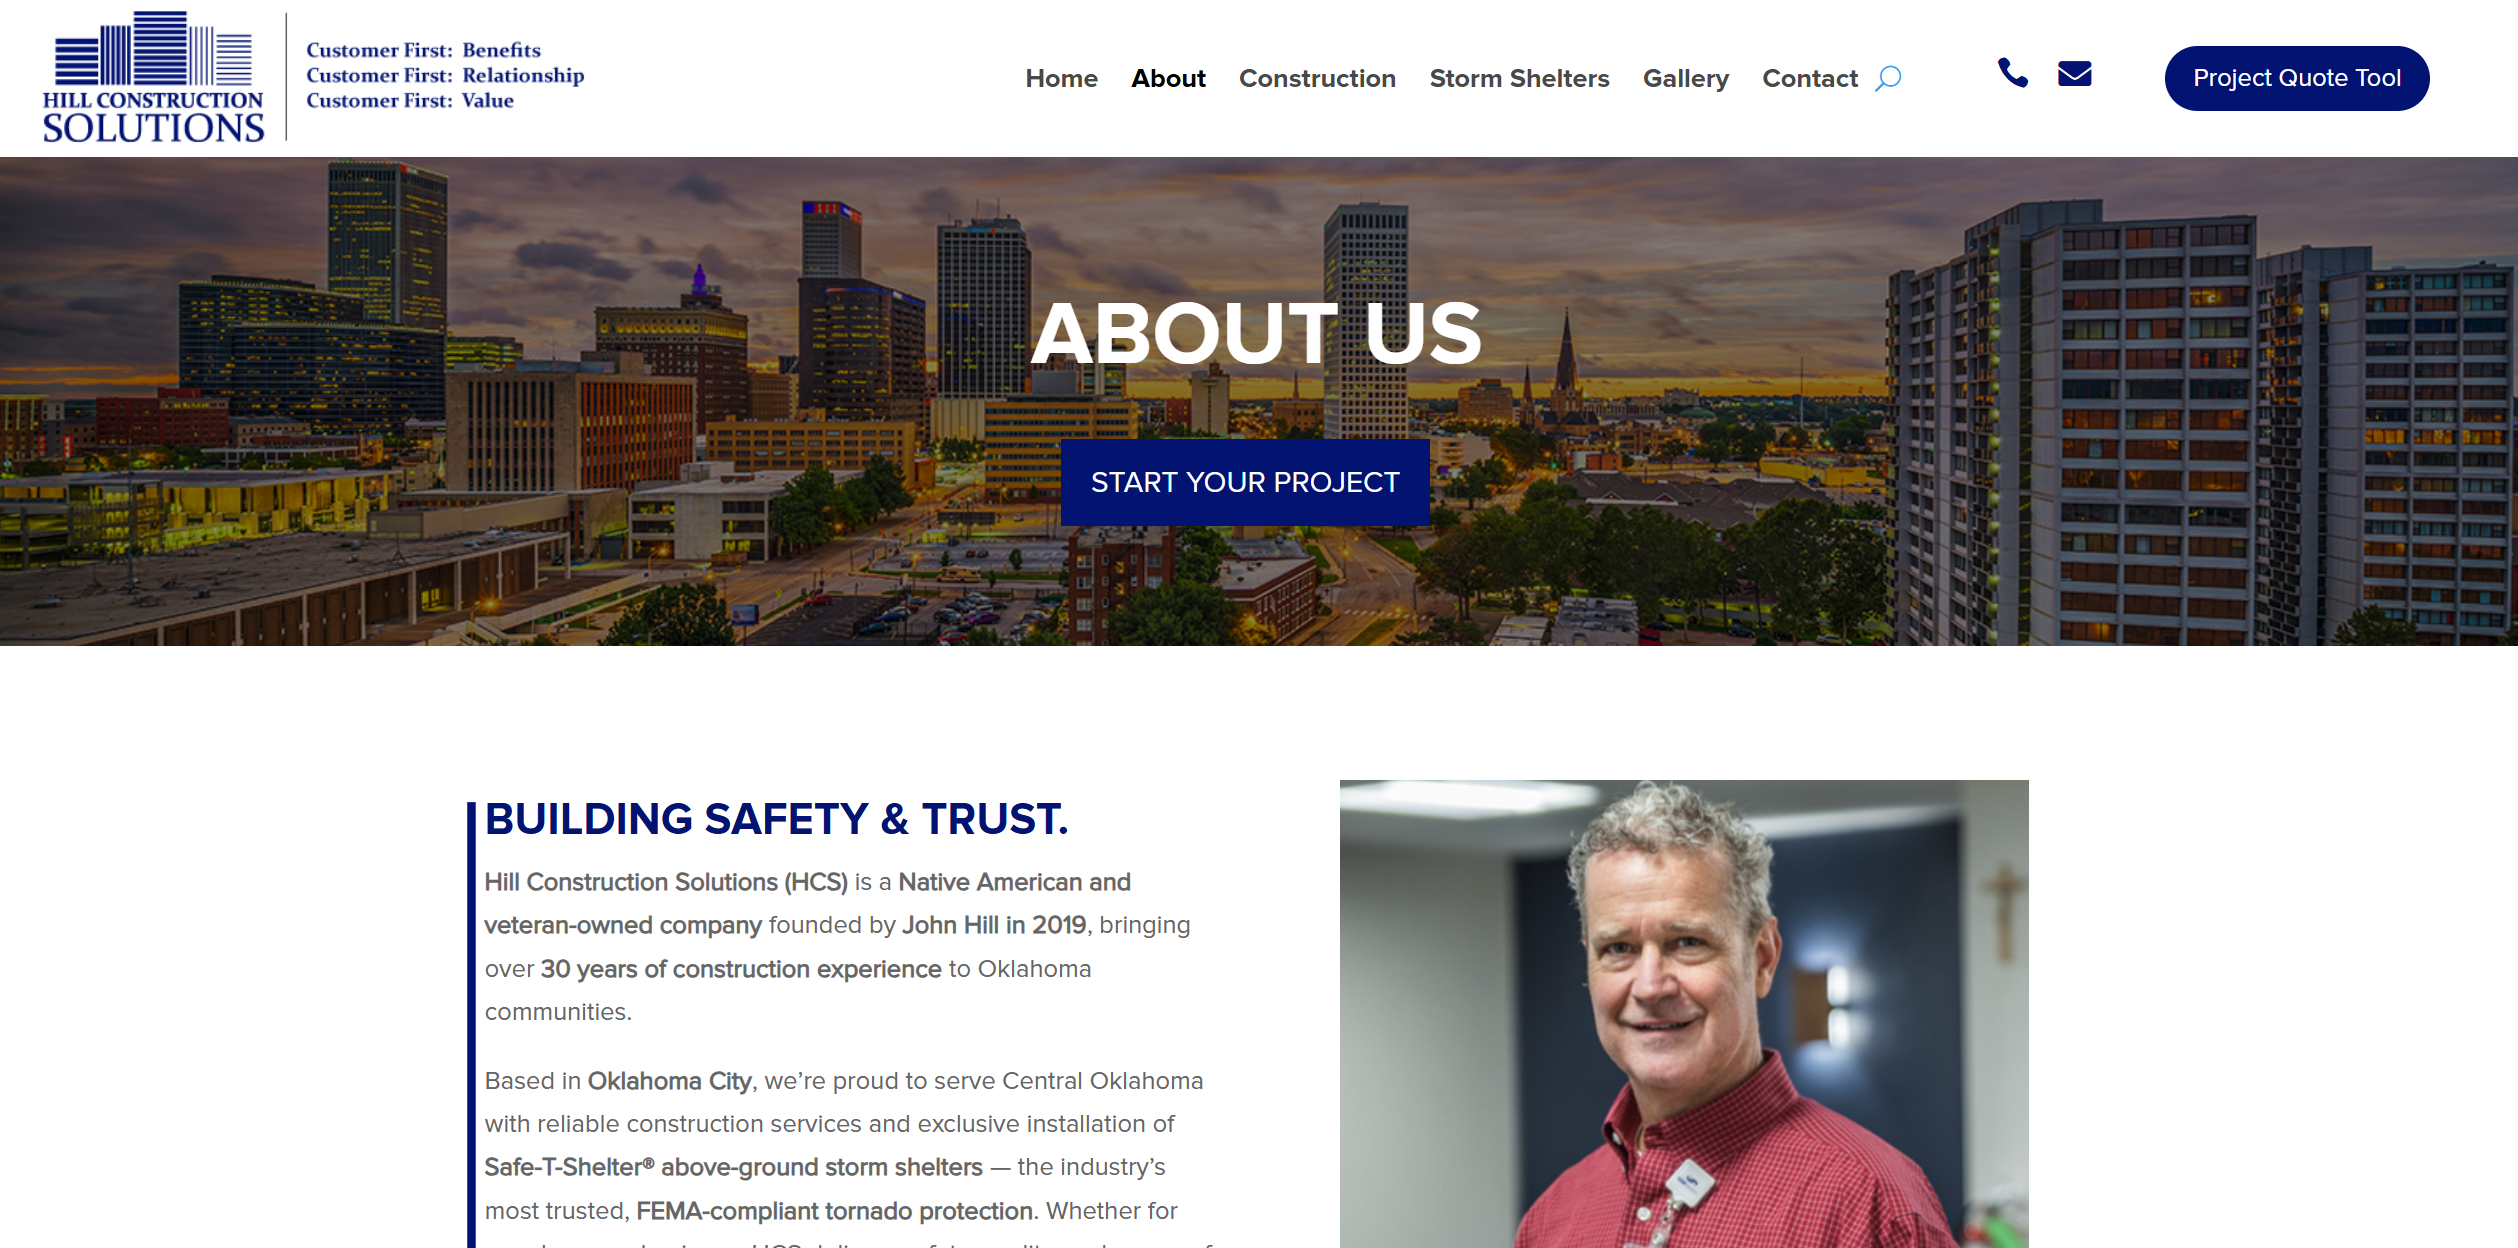Click the city skyline banner image
The width and height of the screenshot is (2518, 1248).
click(1259, 401)
